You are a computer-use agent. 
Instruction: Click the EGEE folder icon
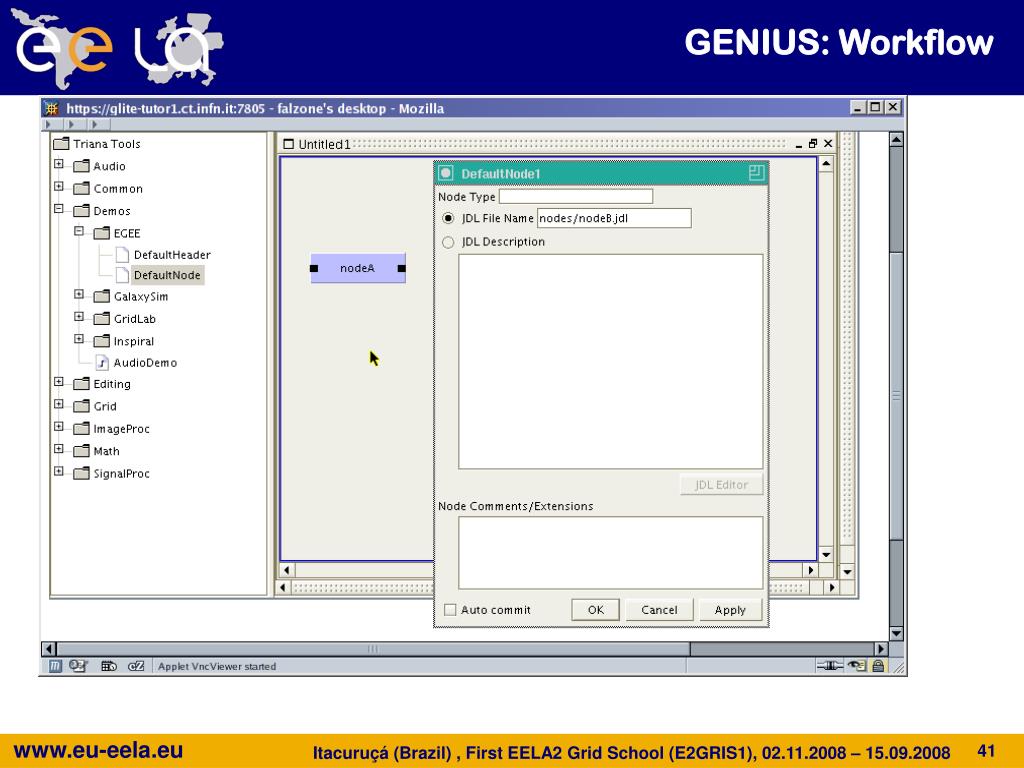click(102, 233)
